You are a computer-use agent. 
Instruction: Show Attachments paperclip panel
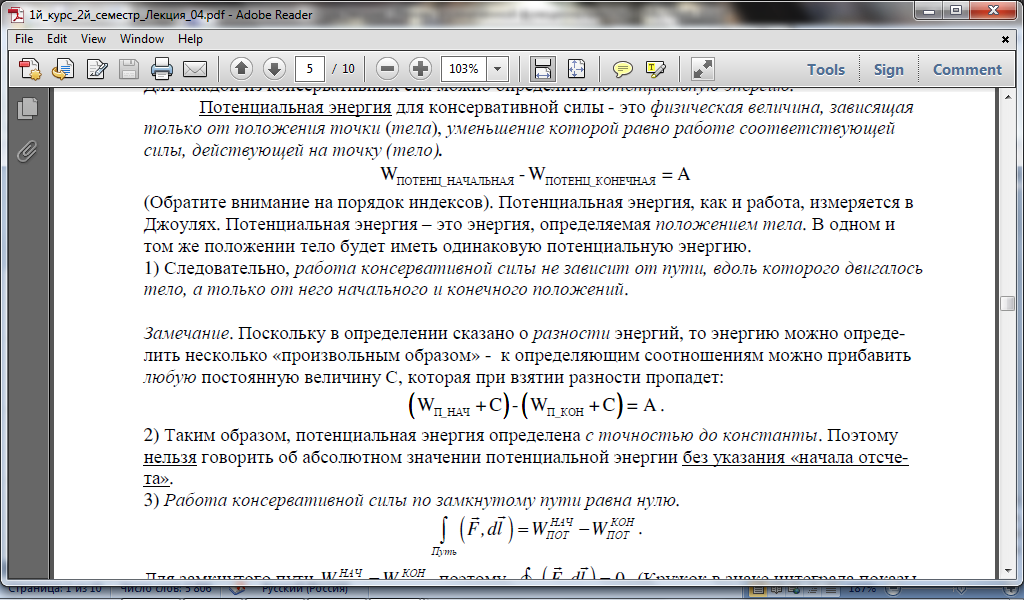[27, 151]
